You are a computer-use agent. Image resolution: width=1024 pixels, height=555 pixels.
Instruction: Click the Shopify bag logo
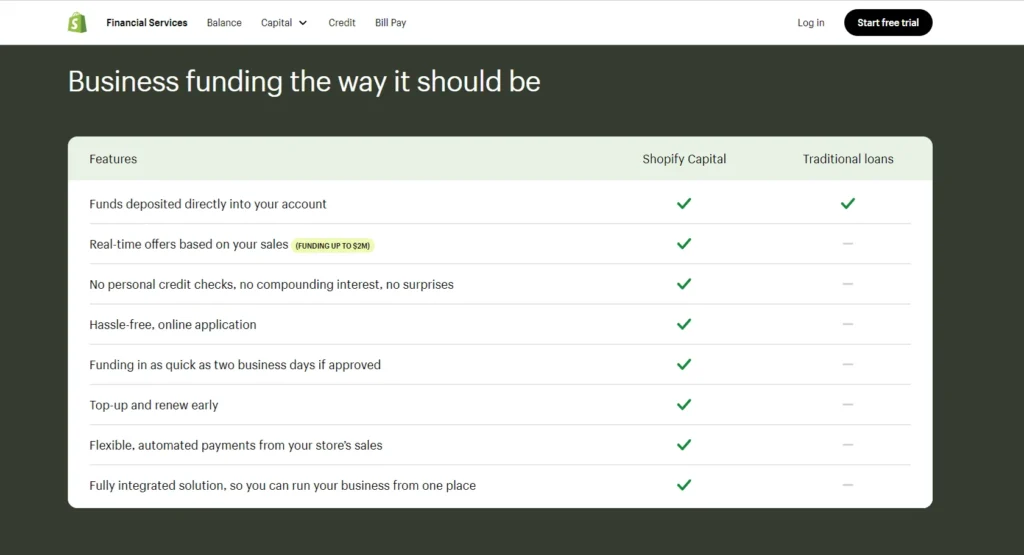tap(77, 23)
